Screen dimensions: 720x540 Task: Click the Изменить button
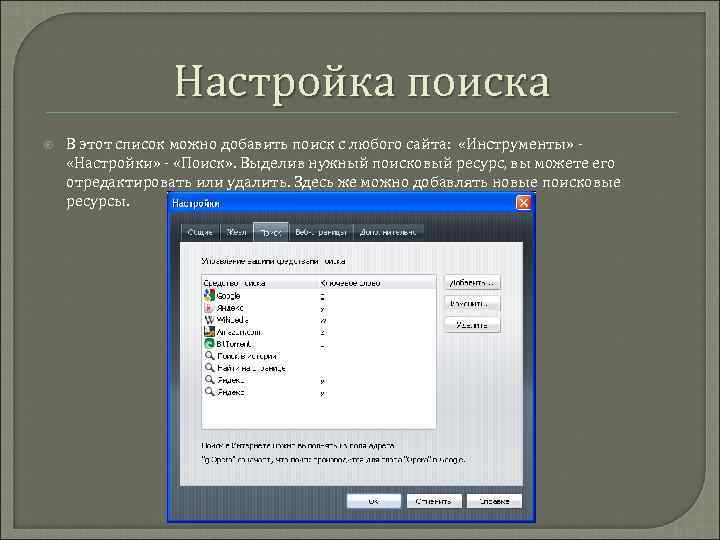[x=472, y=304]
